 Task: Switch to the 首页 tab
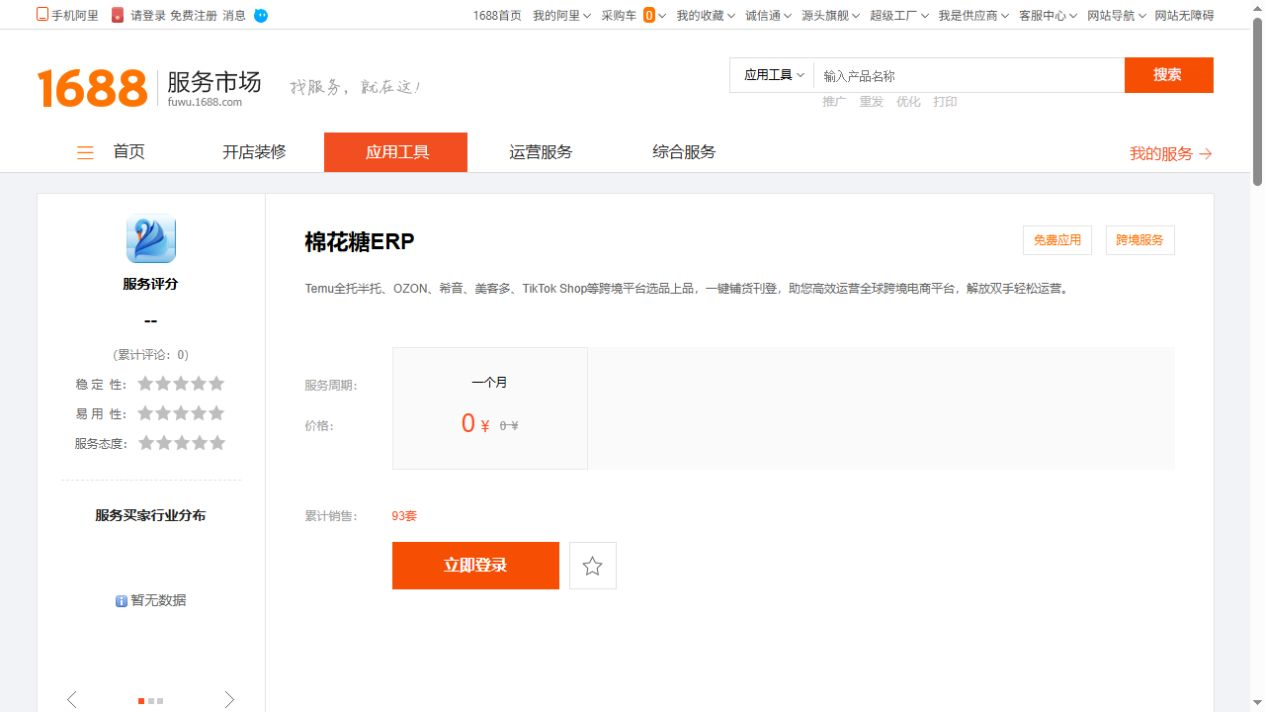coord(129,152)
